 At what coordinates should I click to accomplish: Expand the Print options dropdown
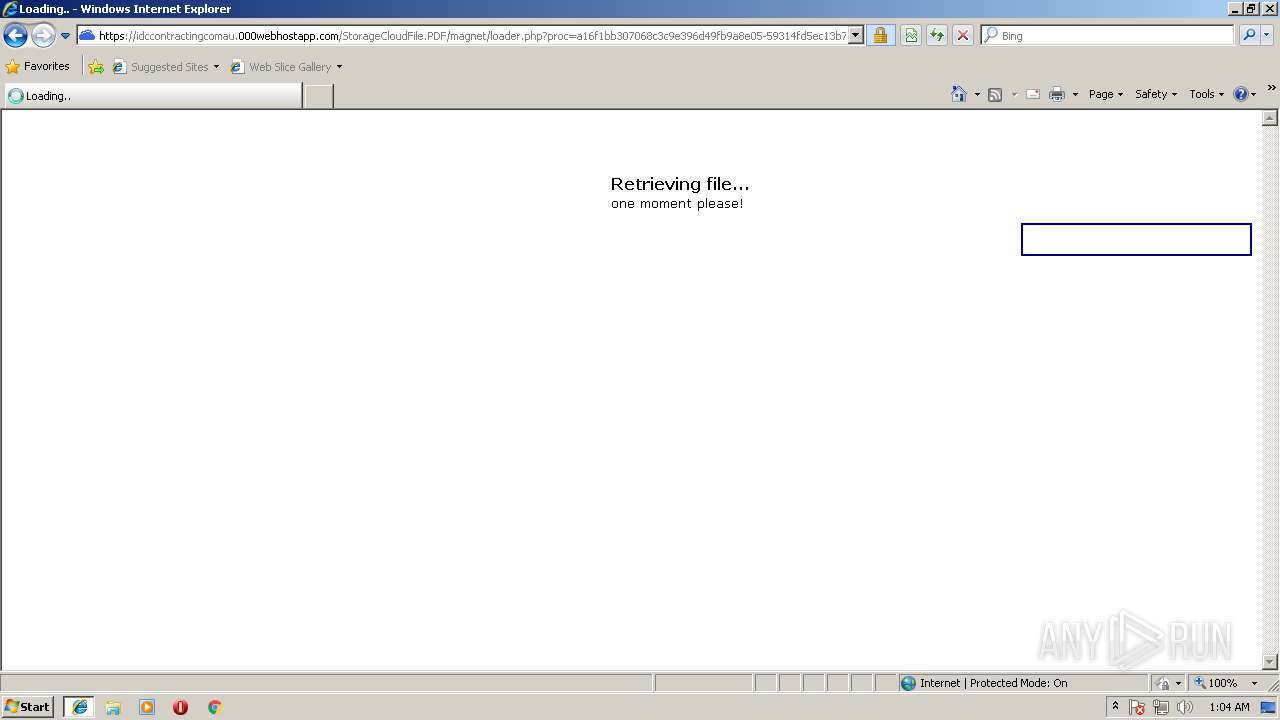coord(1075,94)
